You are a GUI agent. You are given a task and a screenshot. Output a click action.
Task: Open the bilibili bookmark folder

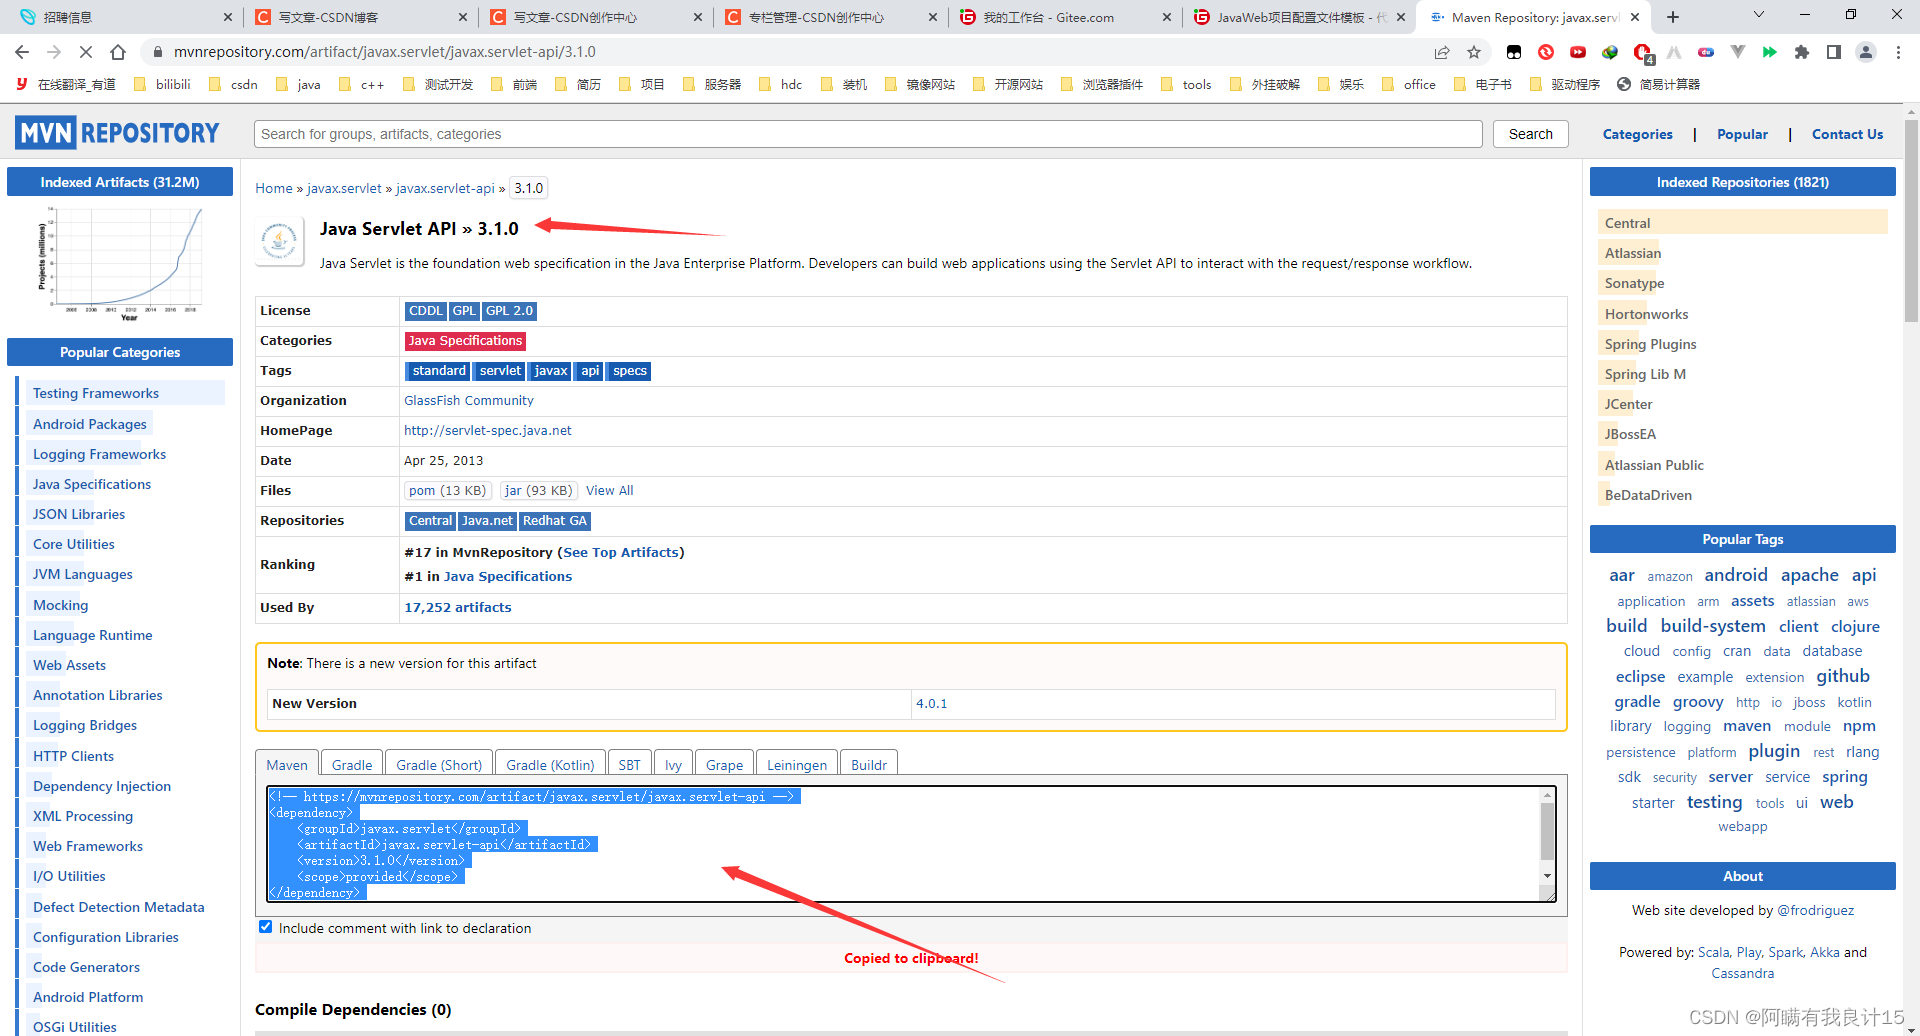pyautogui.click(x=162, y=85)
